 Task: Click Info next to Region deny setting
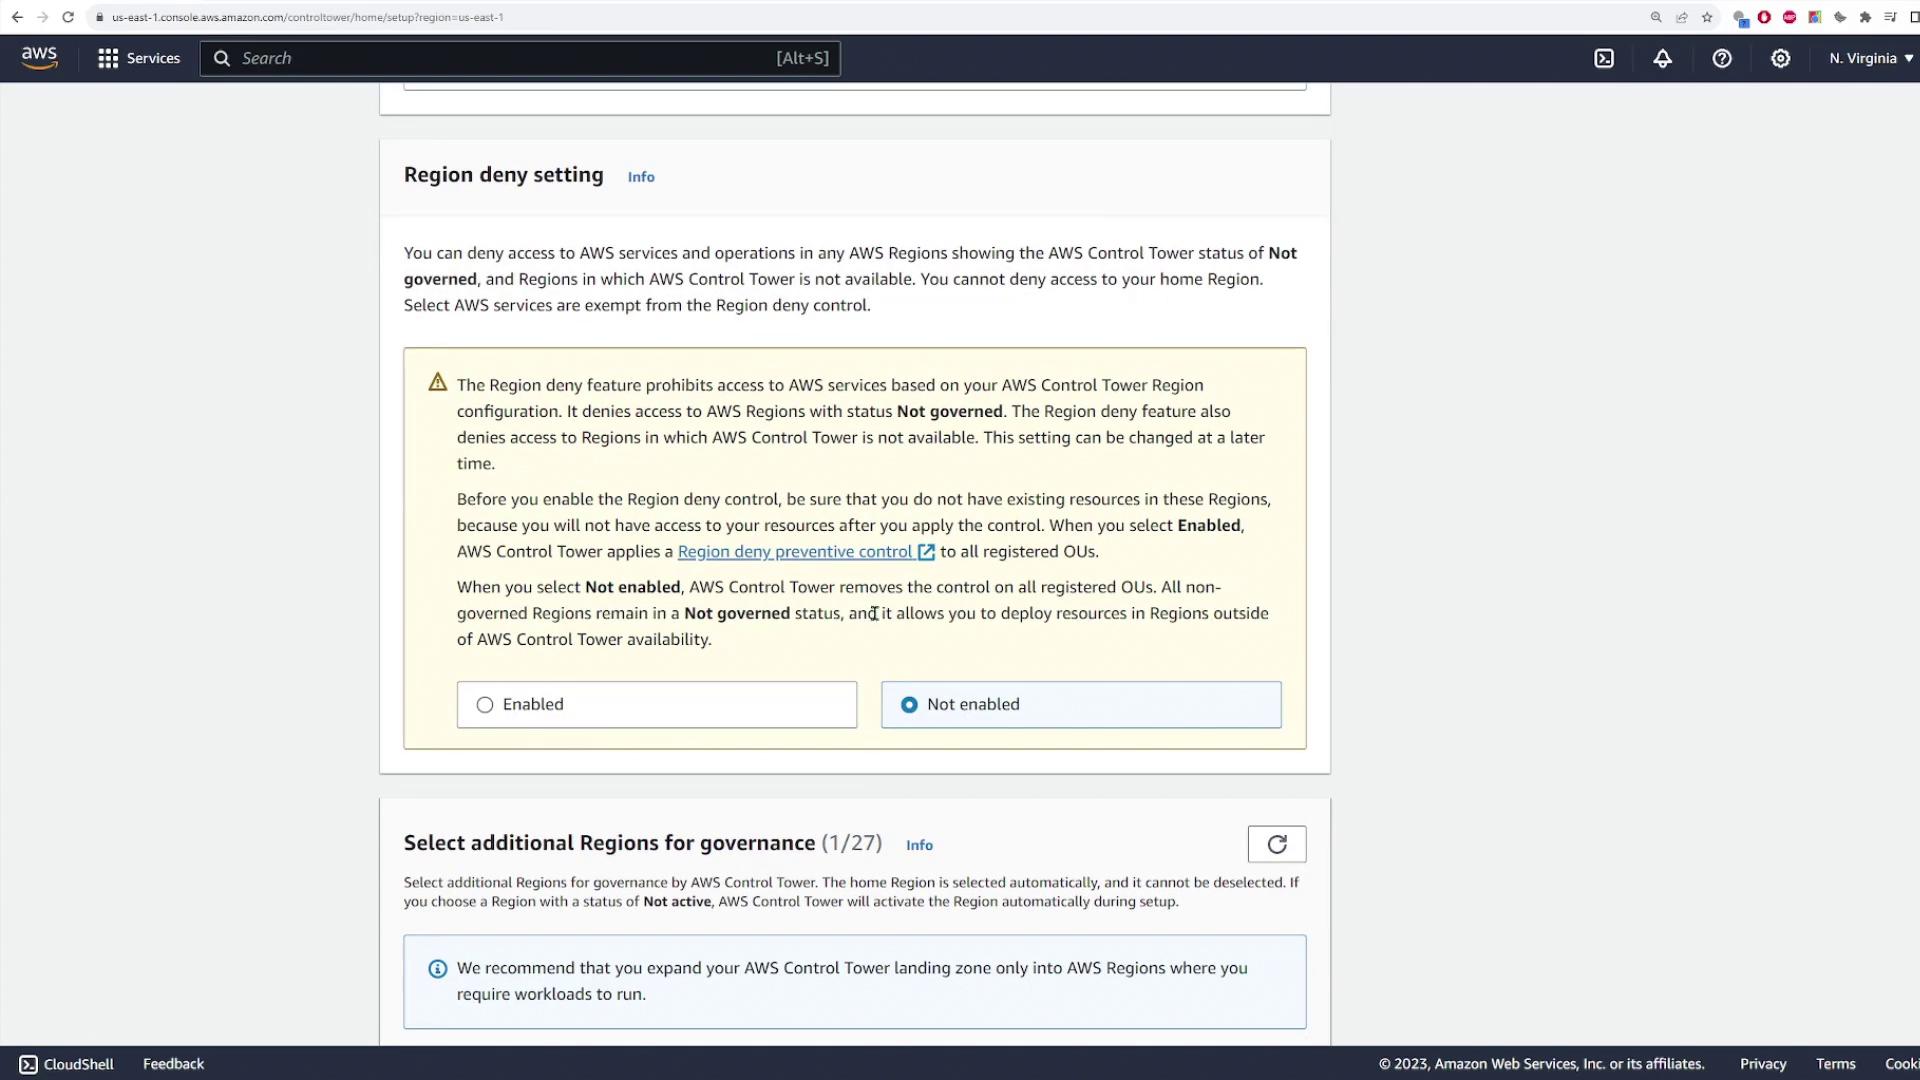[641, 177]
